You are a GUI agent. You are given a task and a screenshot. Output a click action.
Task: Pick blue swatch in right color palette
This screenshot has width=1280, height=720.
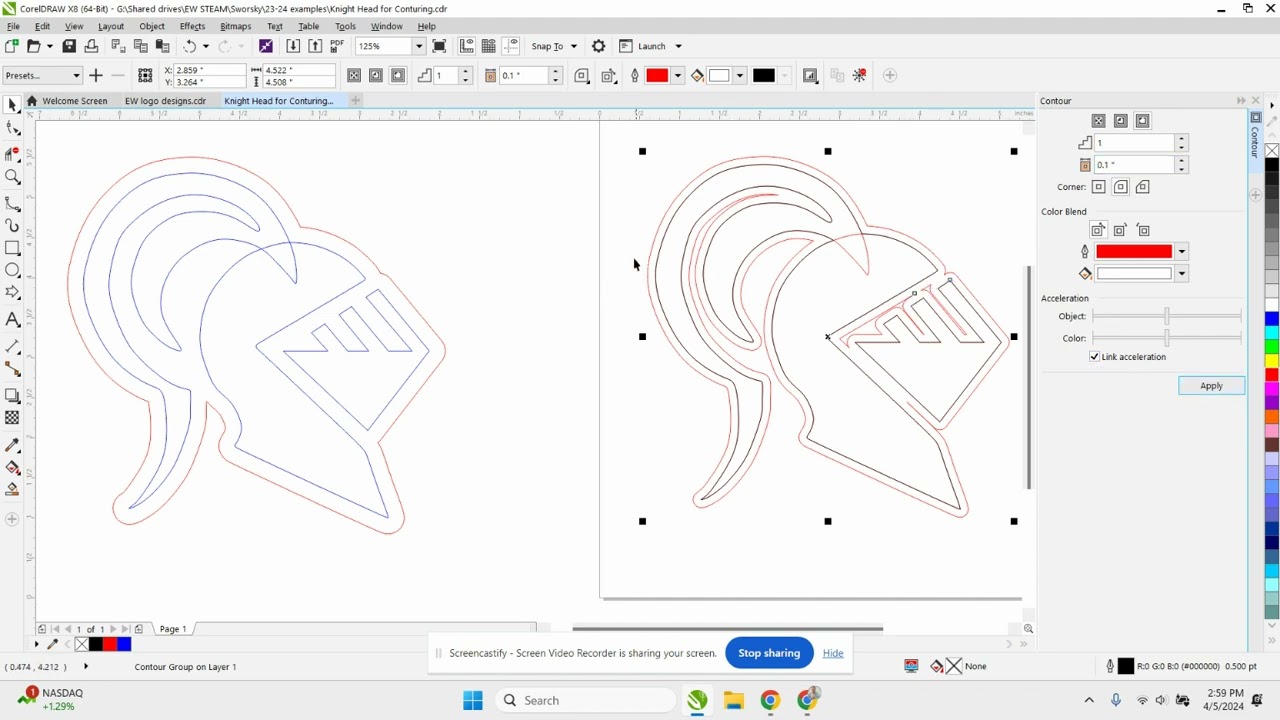coord(1272,319)
